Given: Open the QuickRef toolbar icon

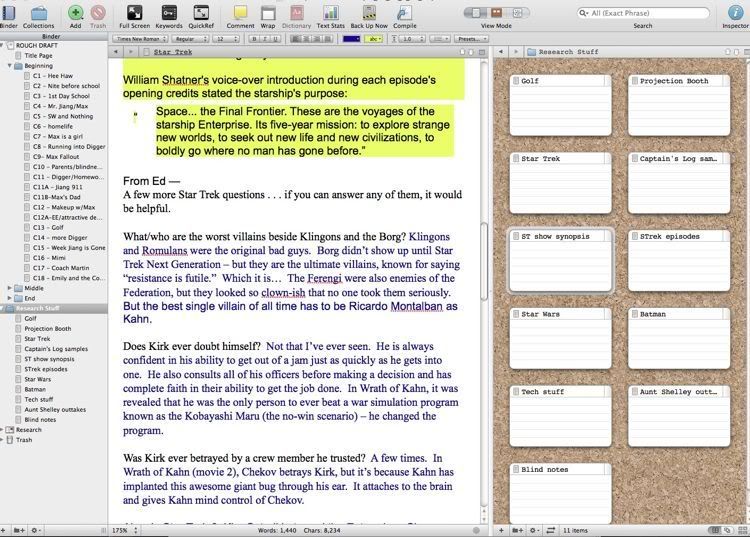Looking at the screenshot, I should [x=201, y=13].
